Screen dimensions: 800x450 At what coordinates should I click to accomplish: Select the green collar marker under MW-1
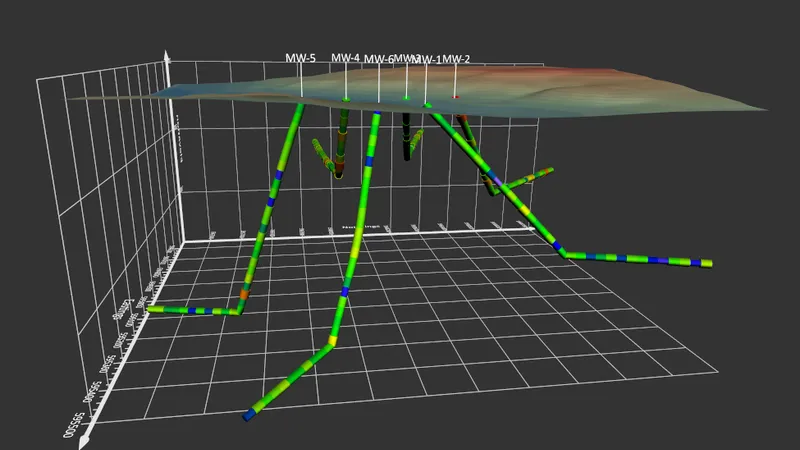click(x=427, y=106)
